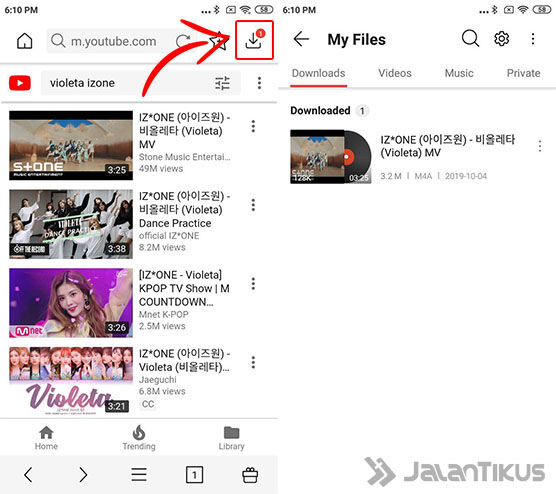Open the browser hamburger menu

pos(139,474)
